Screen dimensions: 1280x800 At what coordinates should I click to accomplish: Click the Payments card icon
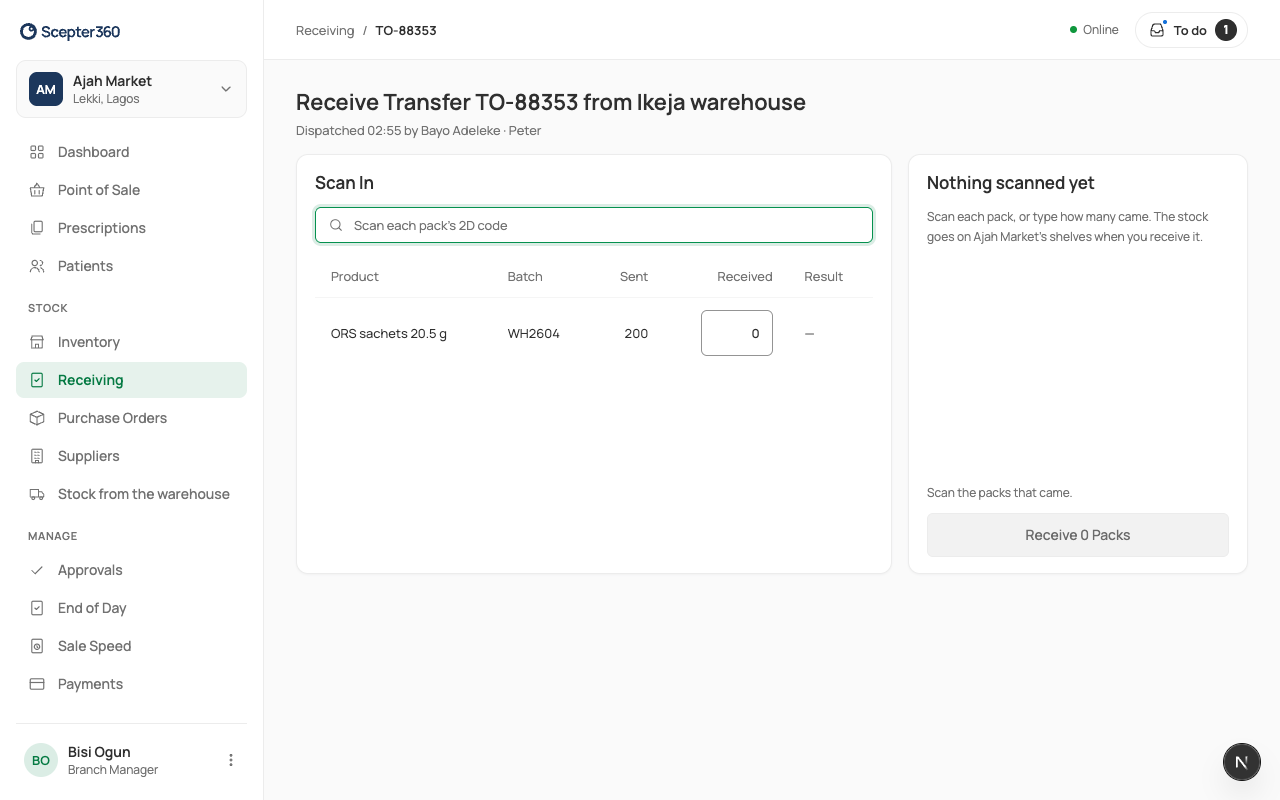click(x=37, y=684)
